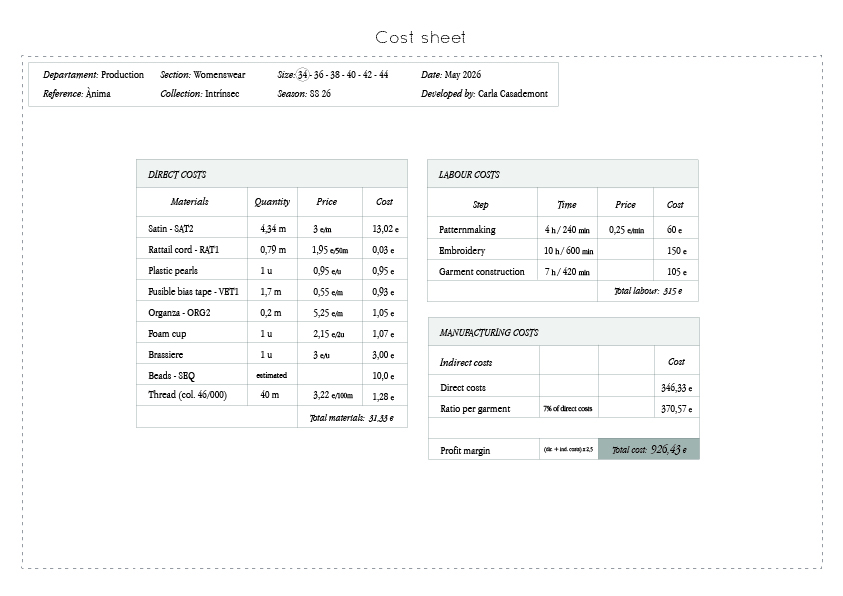Screen dimensions: 843x596
Task: Click Garment time '7 h / 420 min'
Action: click(567, 271)
